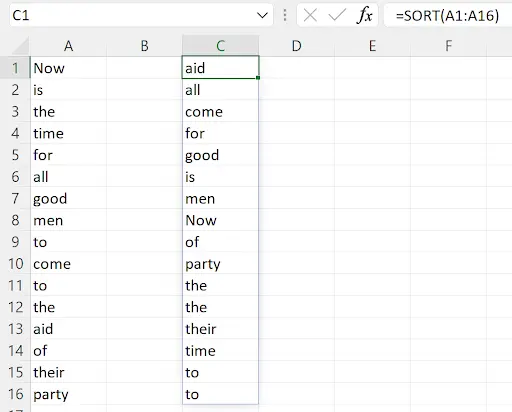Click the Cancel X icon in formula bar
512x412 pixels.
310,15
